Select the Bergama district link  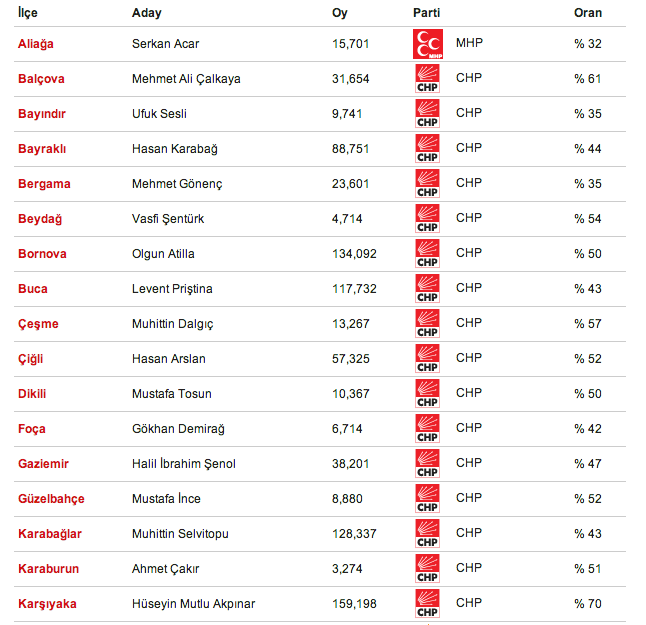[x=44, y=184]
